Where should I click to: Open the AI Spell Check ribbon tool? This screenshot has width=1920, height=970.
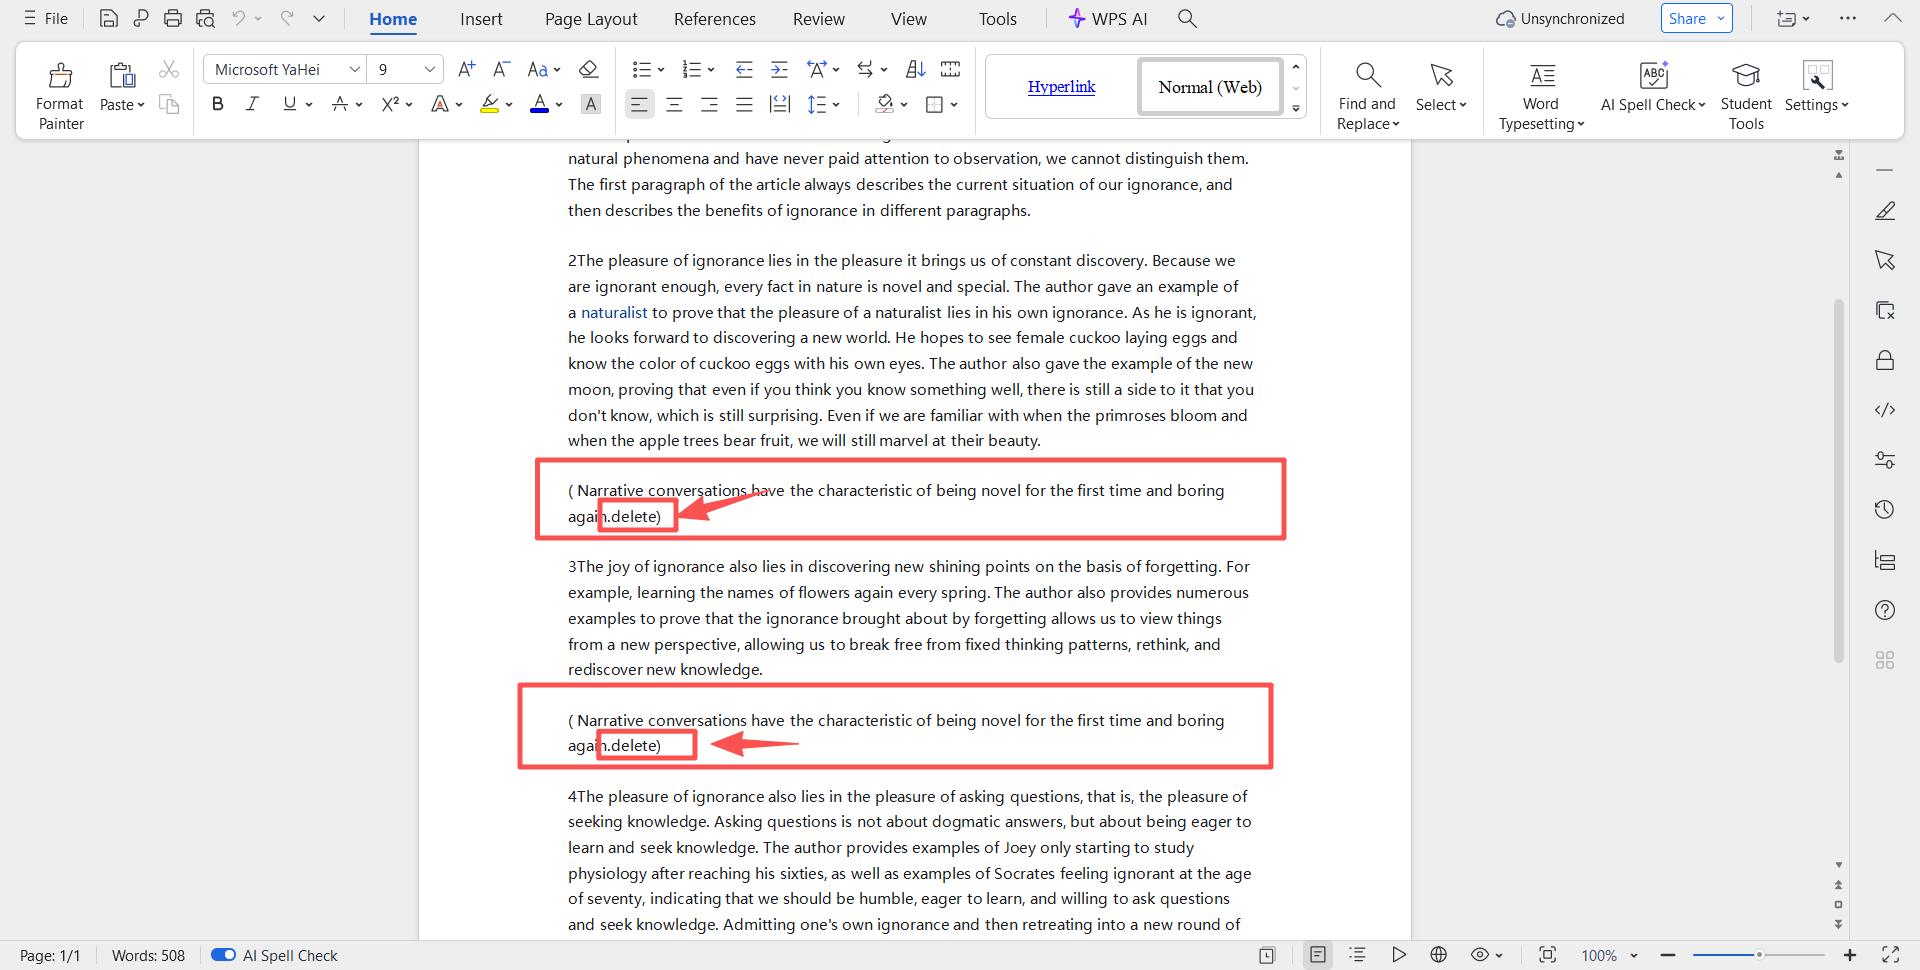[1652, 88]
